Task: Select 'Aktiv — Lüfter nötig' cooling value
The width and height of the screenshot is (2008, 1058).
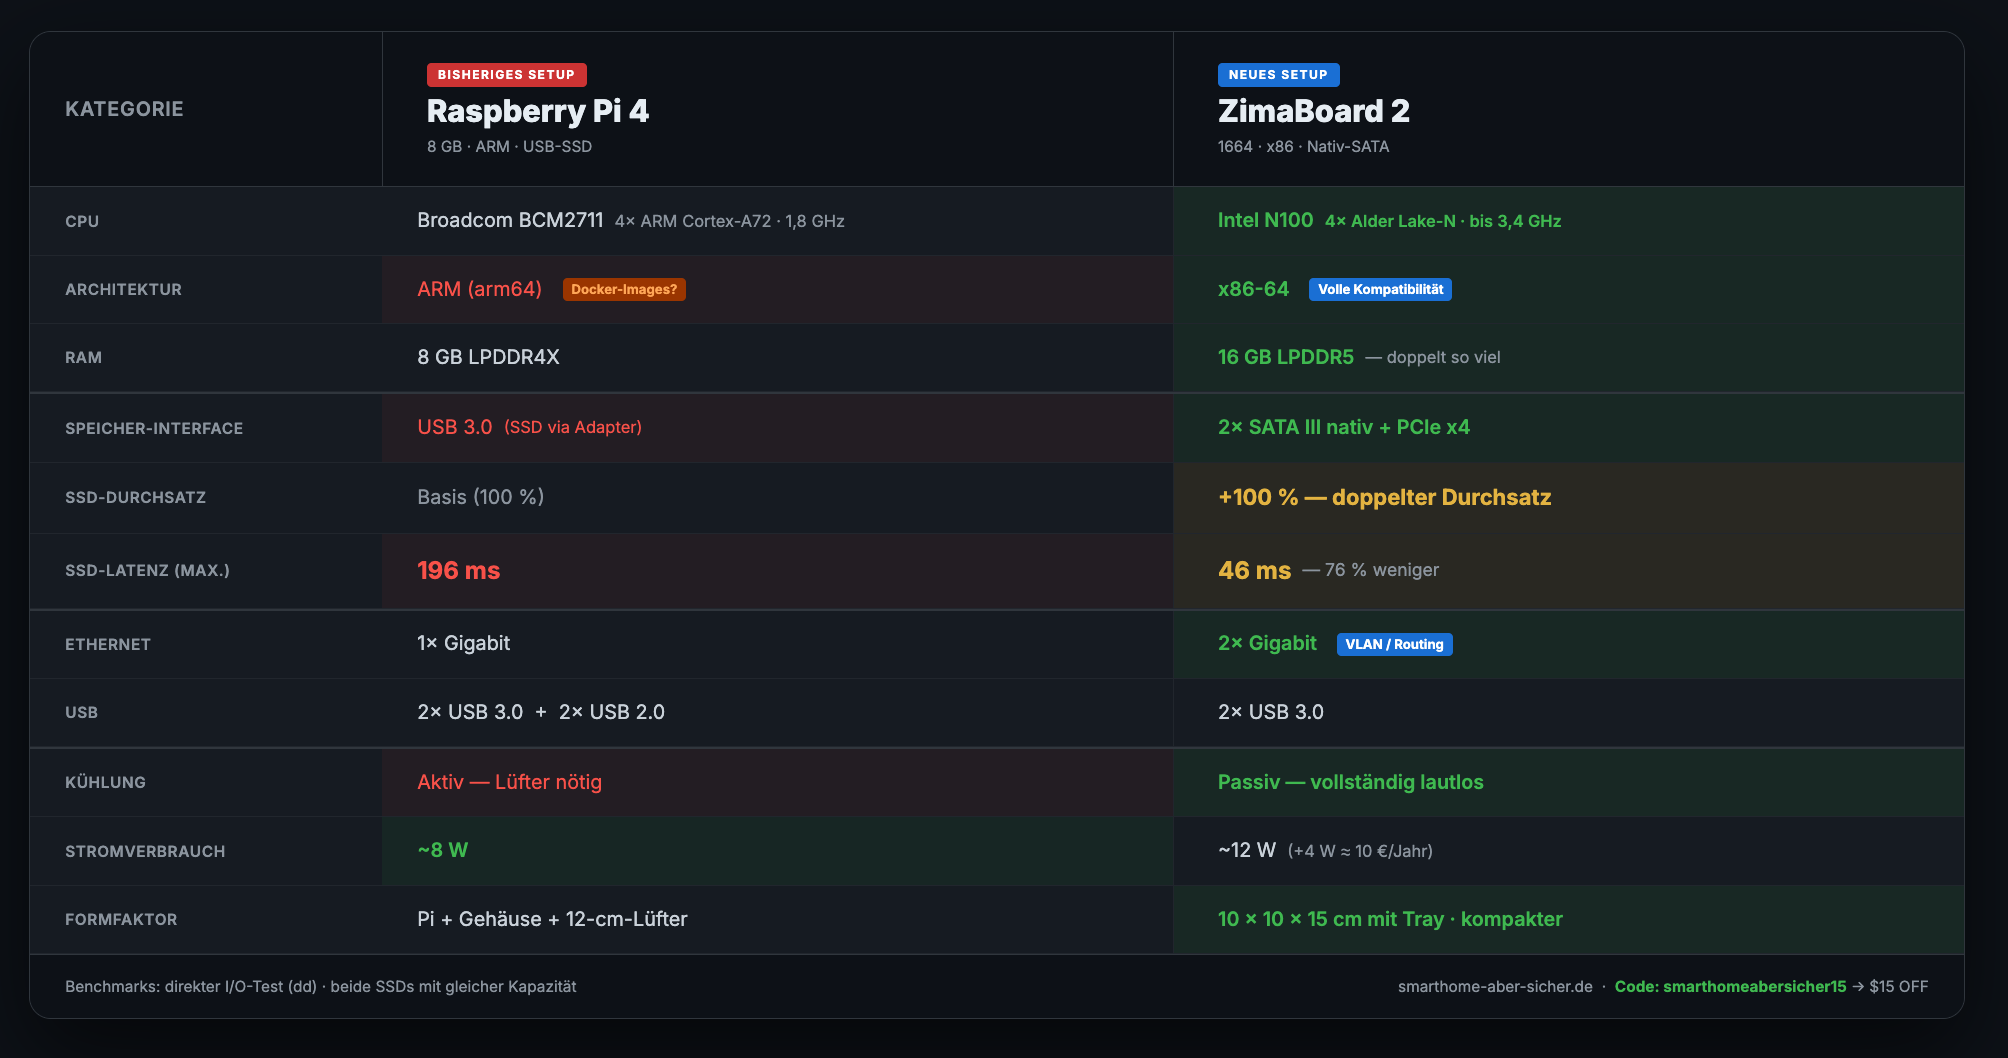Action: (510, 782)
